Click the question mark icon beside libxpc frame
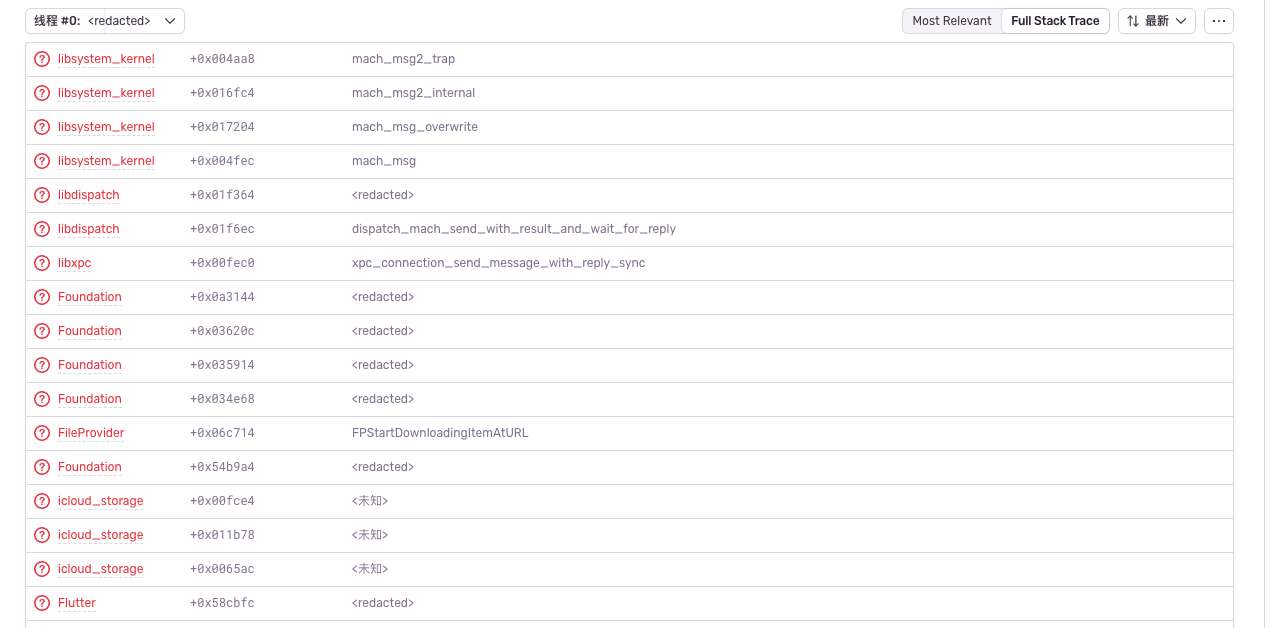Image resolution: width=1285 pixels, height=628 pixels. pos(41,263)
